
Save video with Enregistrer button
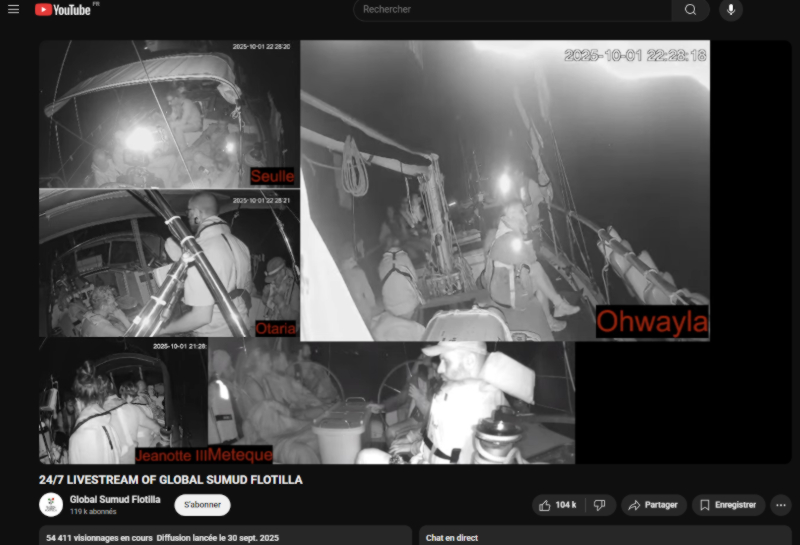[727, 505]
